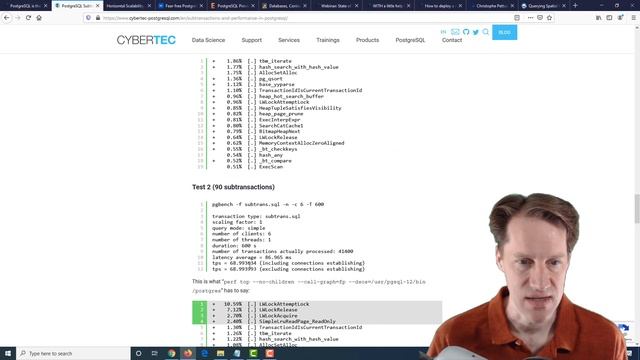The height and width of the screenshot is (360, 640).
Task: Save page to Pocket
Action: coord(540,18)
